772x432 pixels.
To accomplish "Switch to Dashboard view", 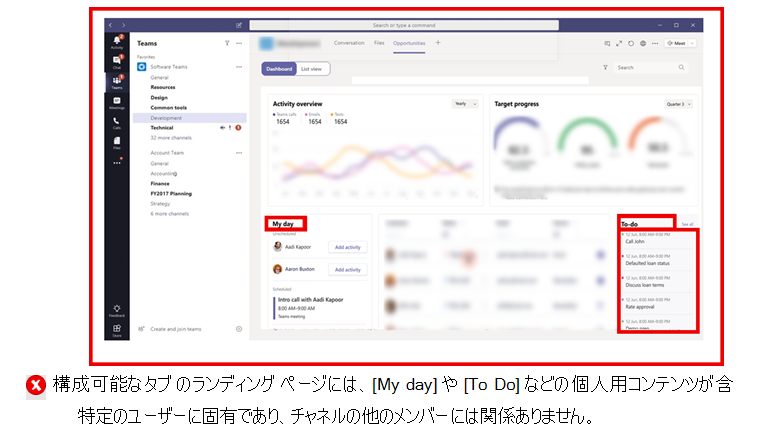I will click(279, 69).
